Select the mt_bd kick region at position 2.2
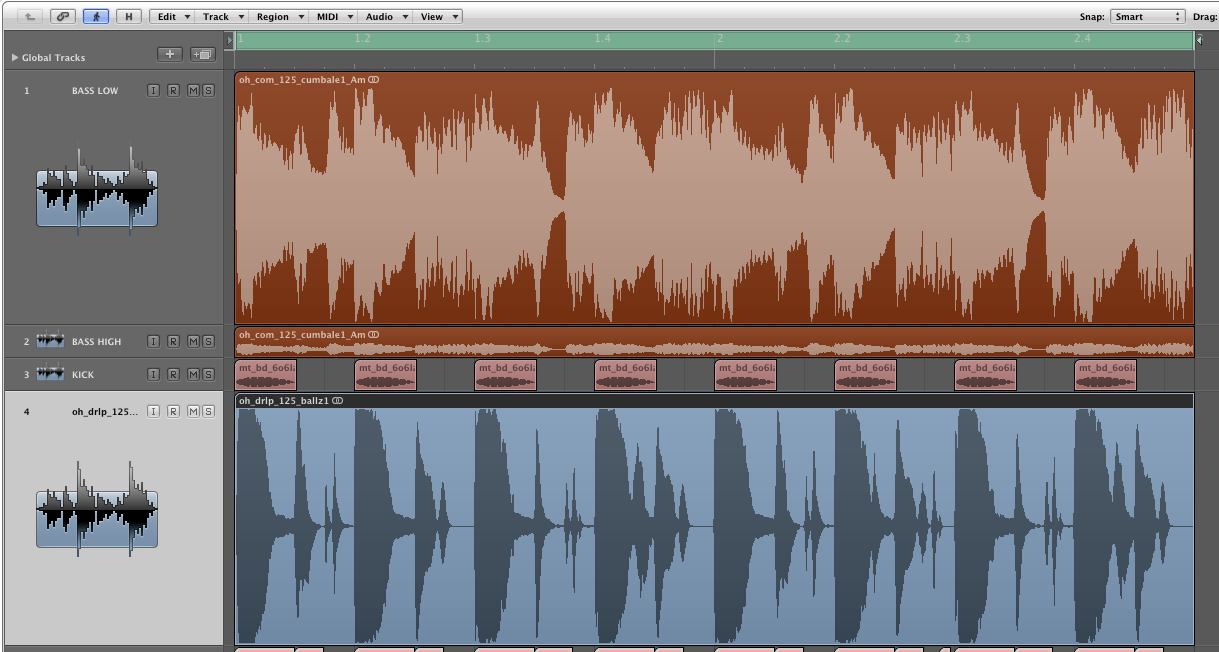Viewport: 1219px width, 652px height. coord(866,375)
